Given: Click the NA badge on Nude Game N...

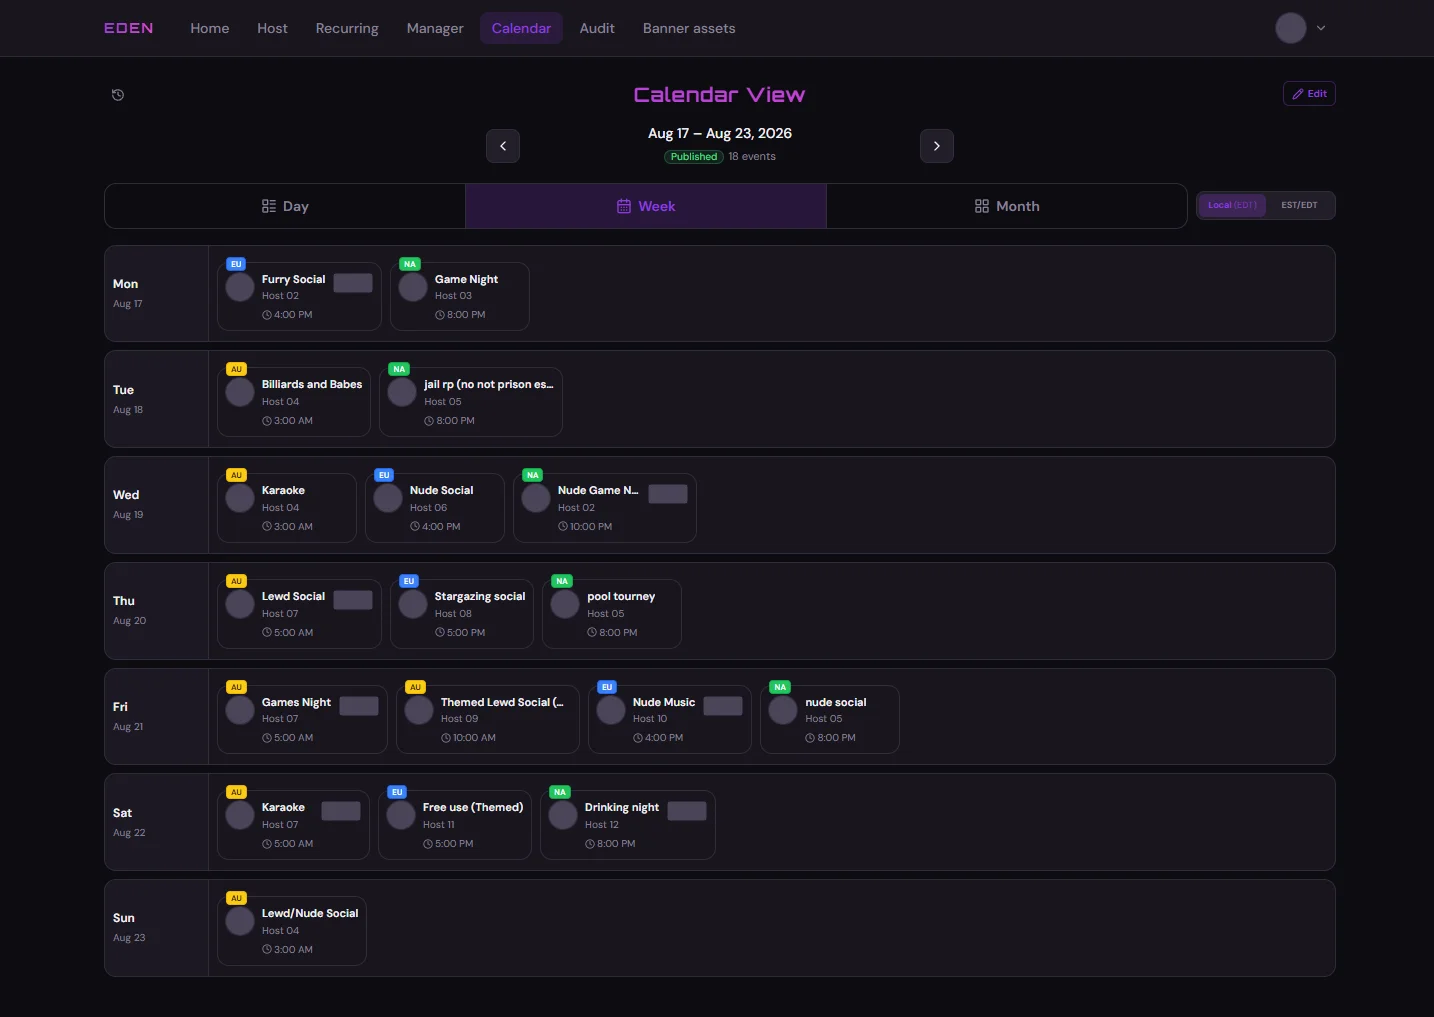Looking at the screenshot, I should 533,475.
